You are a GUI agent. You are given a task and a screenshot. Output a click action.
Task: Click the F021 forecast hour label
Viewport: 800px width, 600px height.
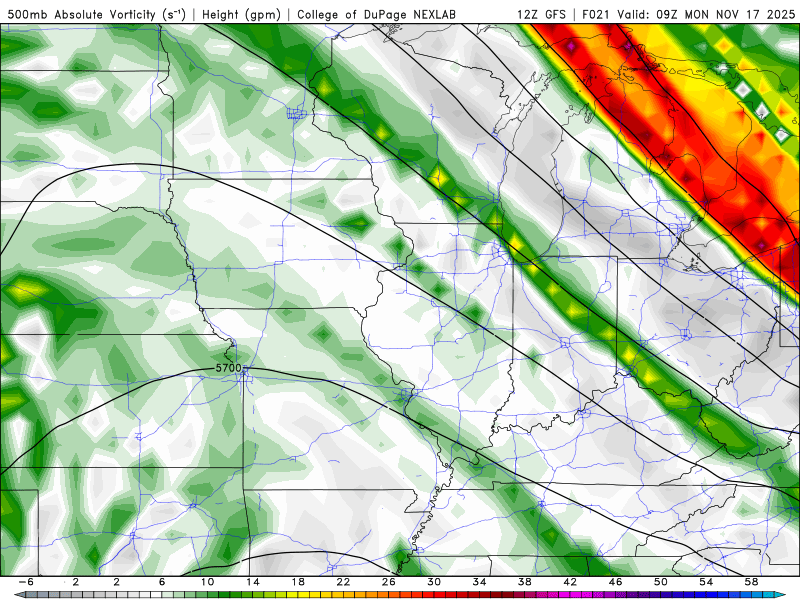pos(597,15)
